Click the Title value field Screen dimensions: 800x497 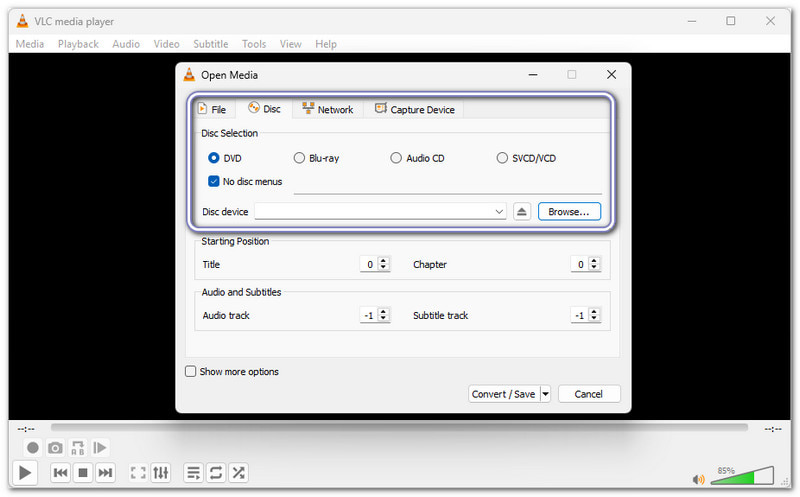[369, 264]
